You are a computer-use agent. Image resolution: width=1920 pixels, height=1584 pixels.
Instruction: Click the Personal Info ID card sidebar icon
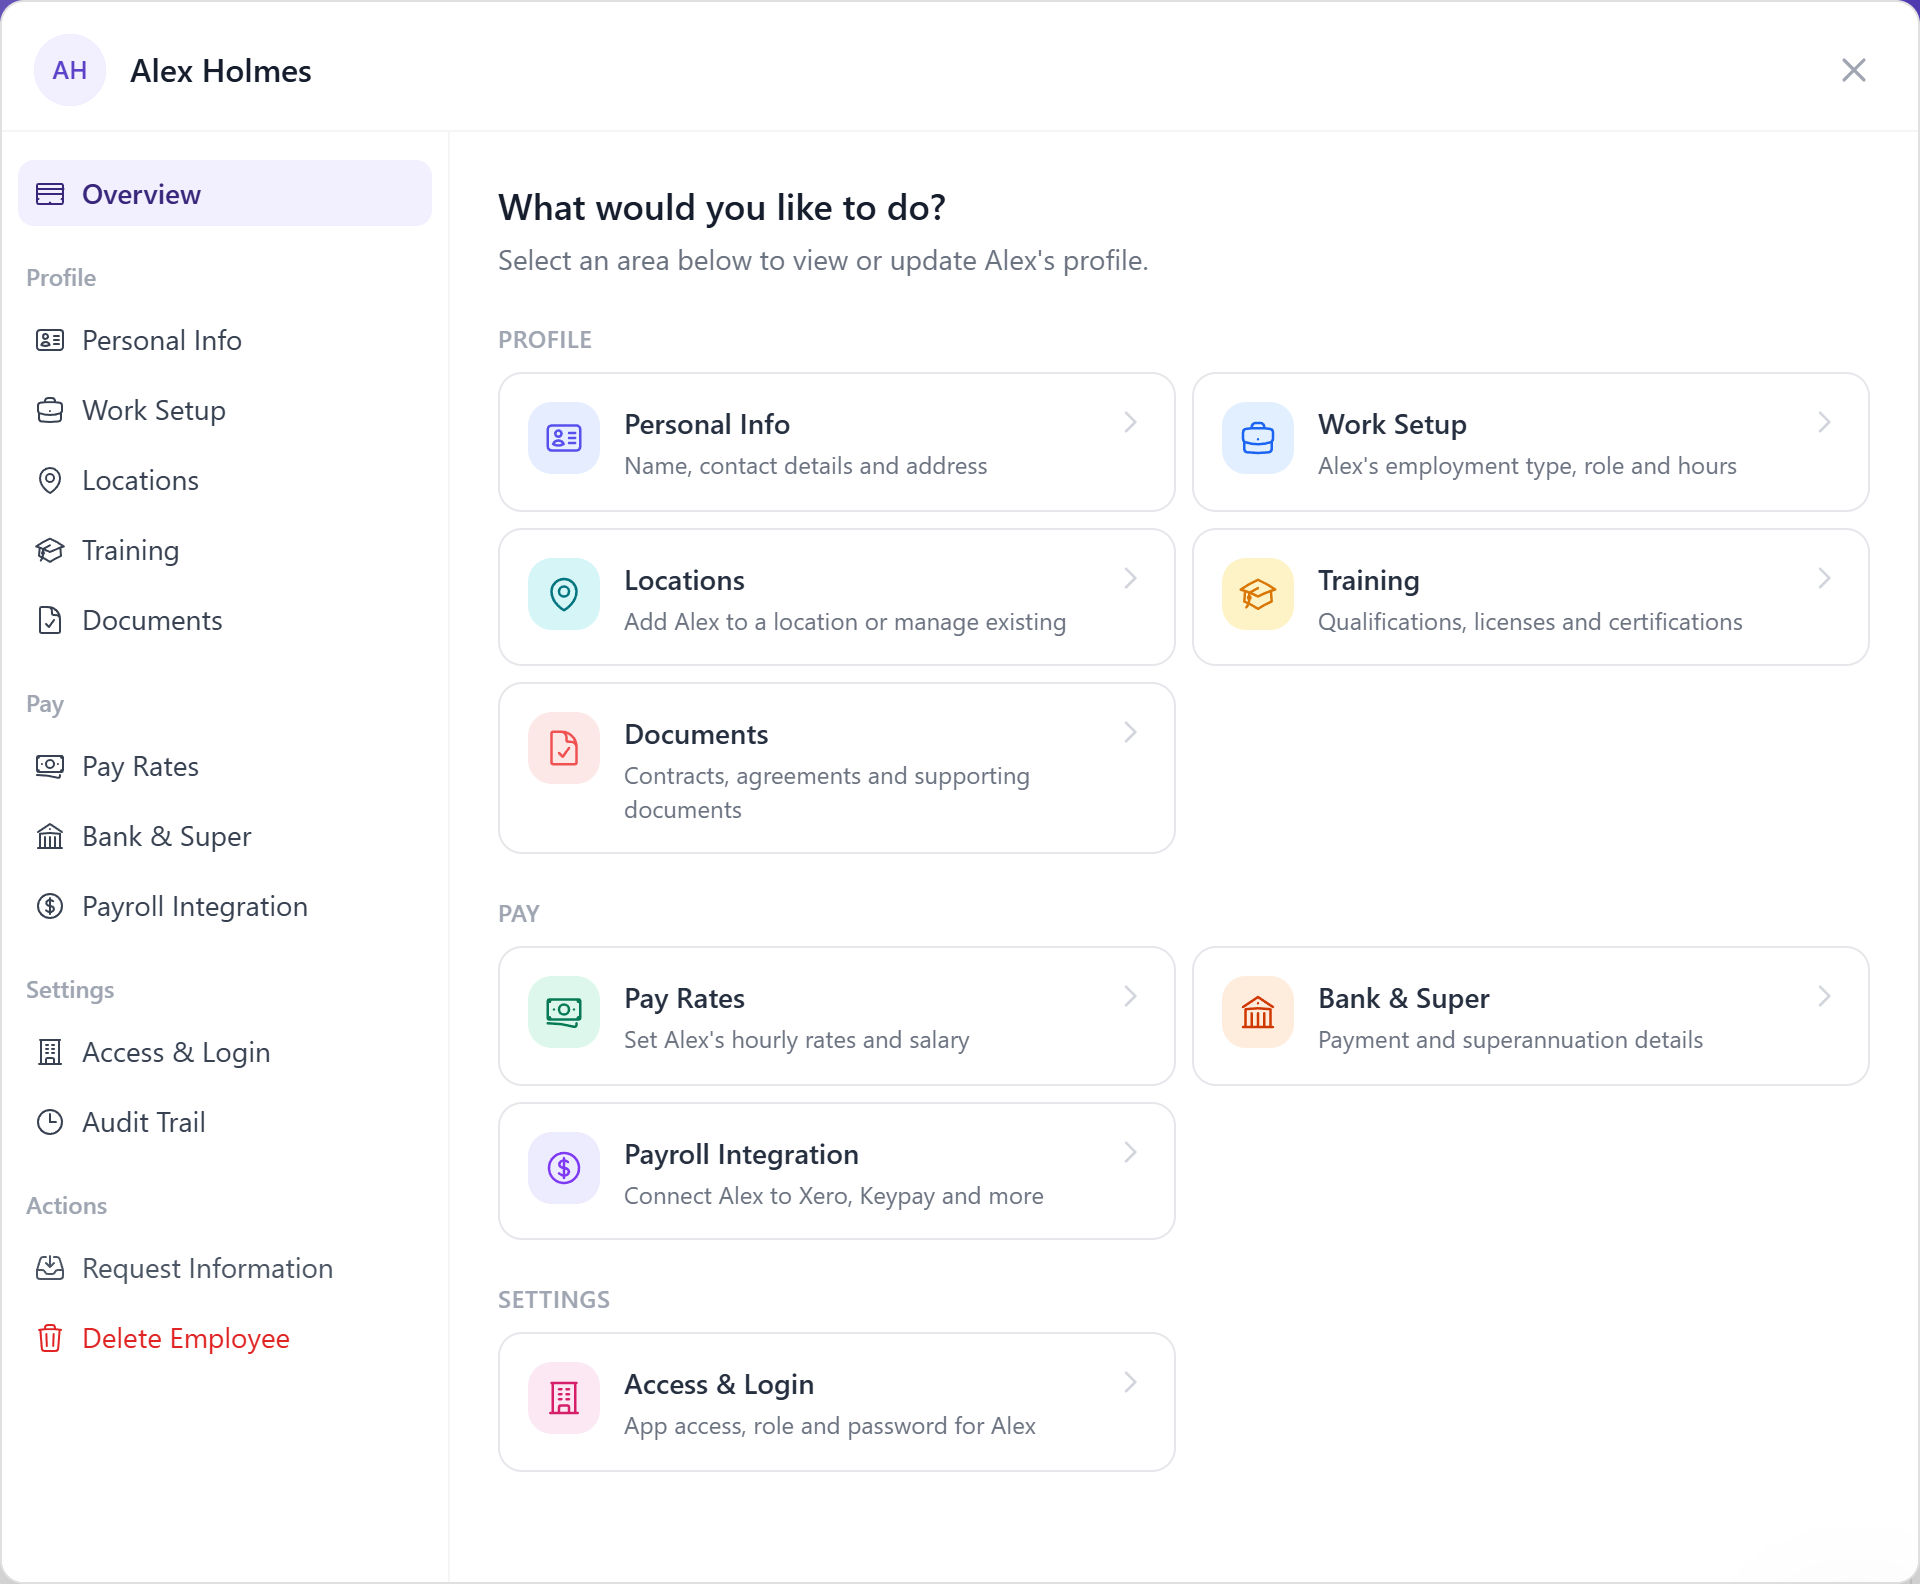(x=50, y=340)
